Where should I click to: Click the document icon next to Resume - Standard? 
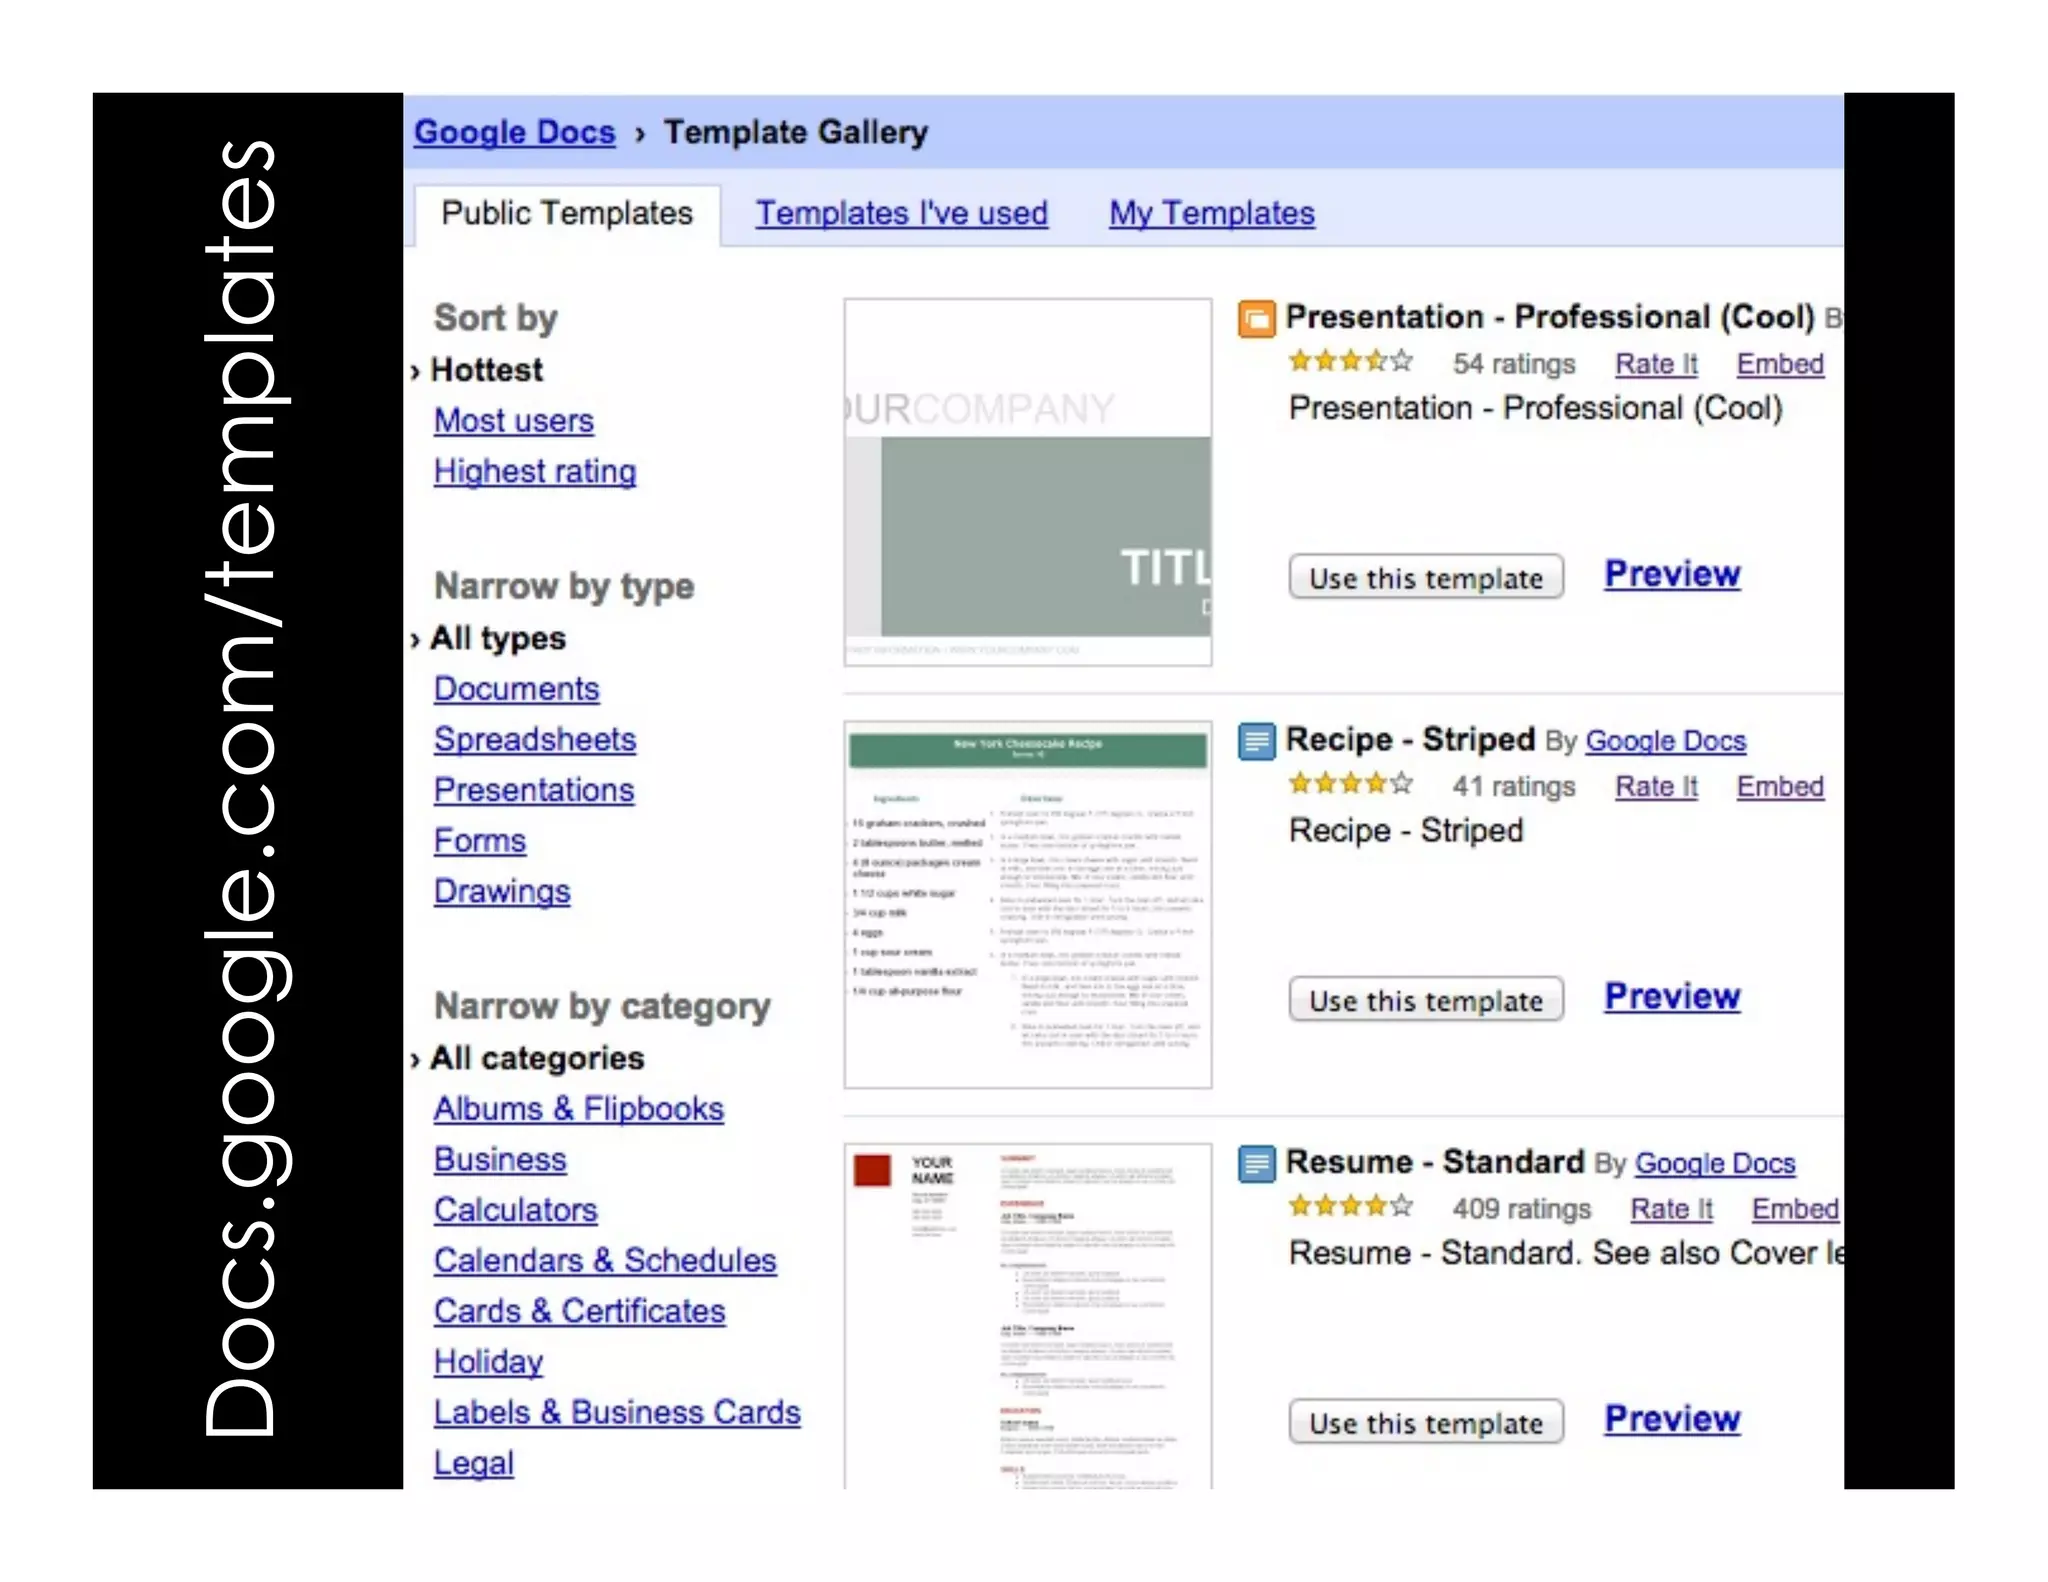tap(1256, 1164)
